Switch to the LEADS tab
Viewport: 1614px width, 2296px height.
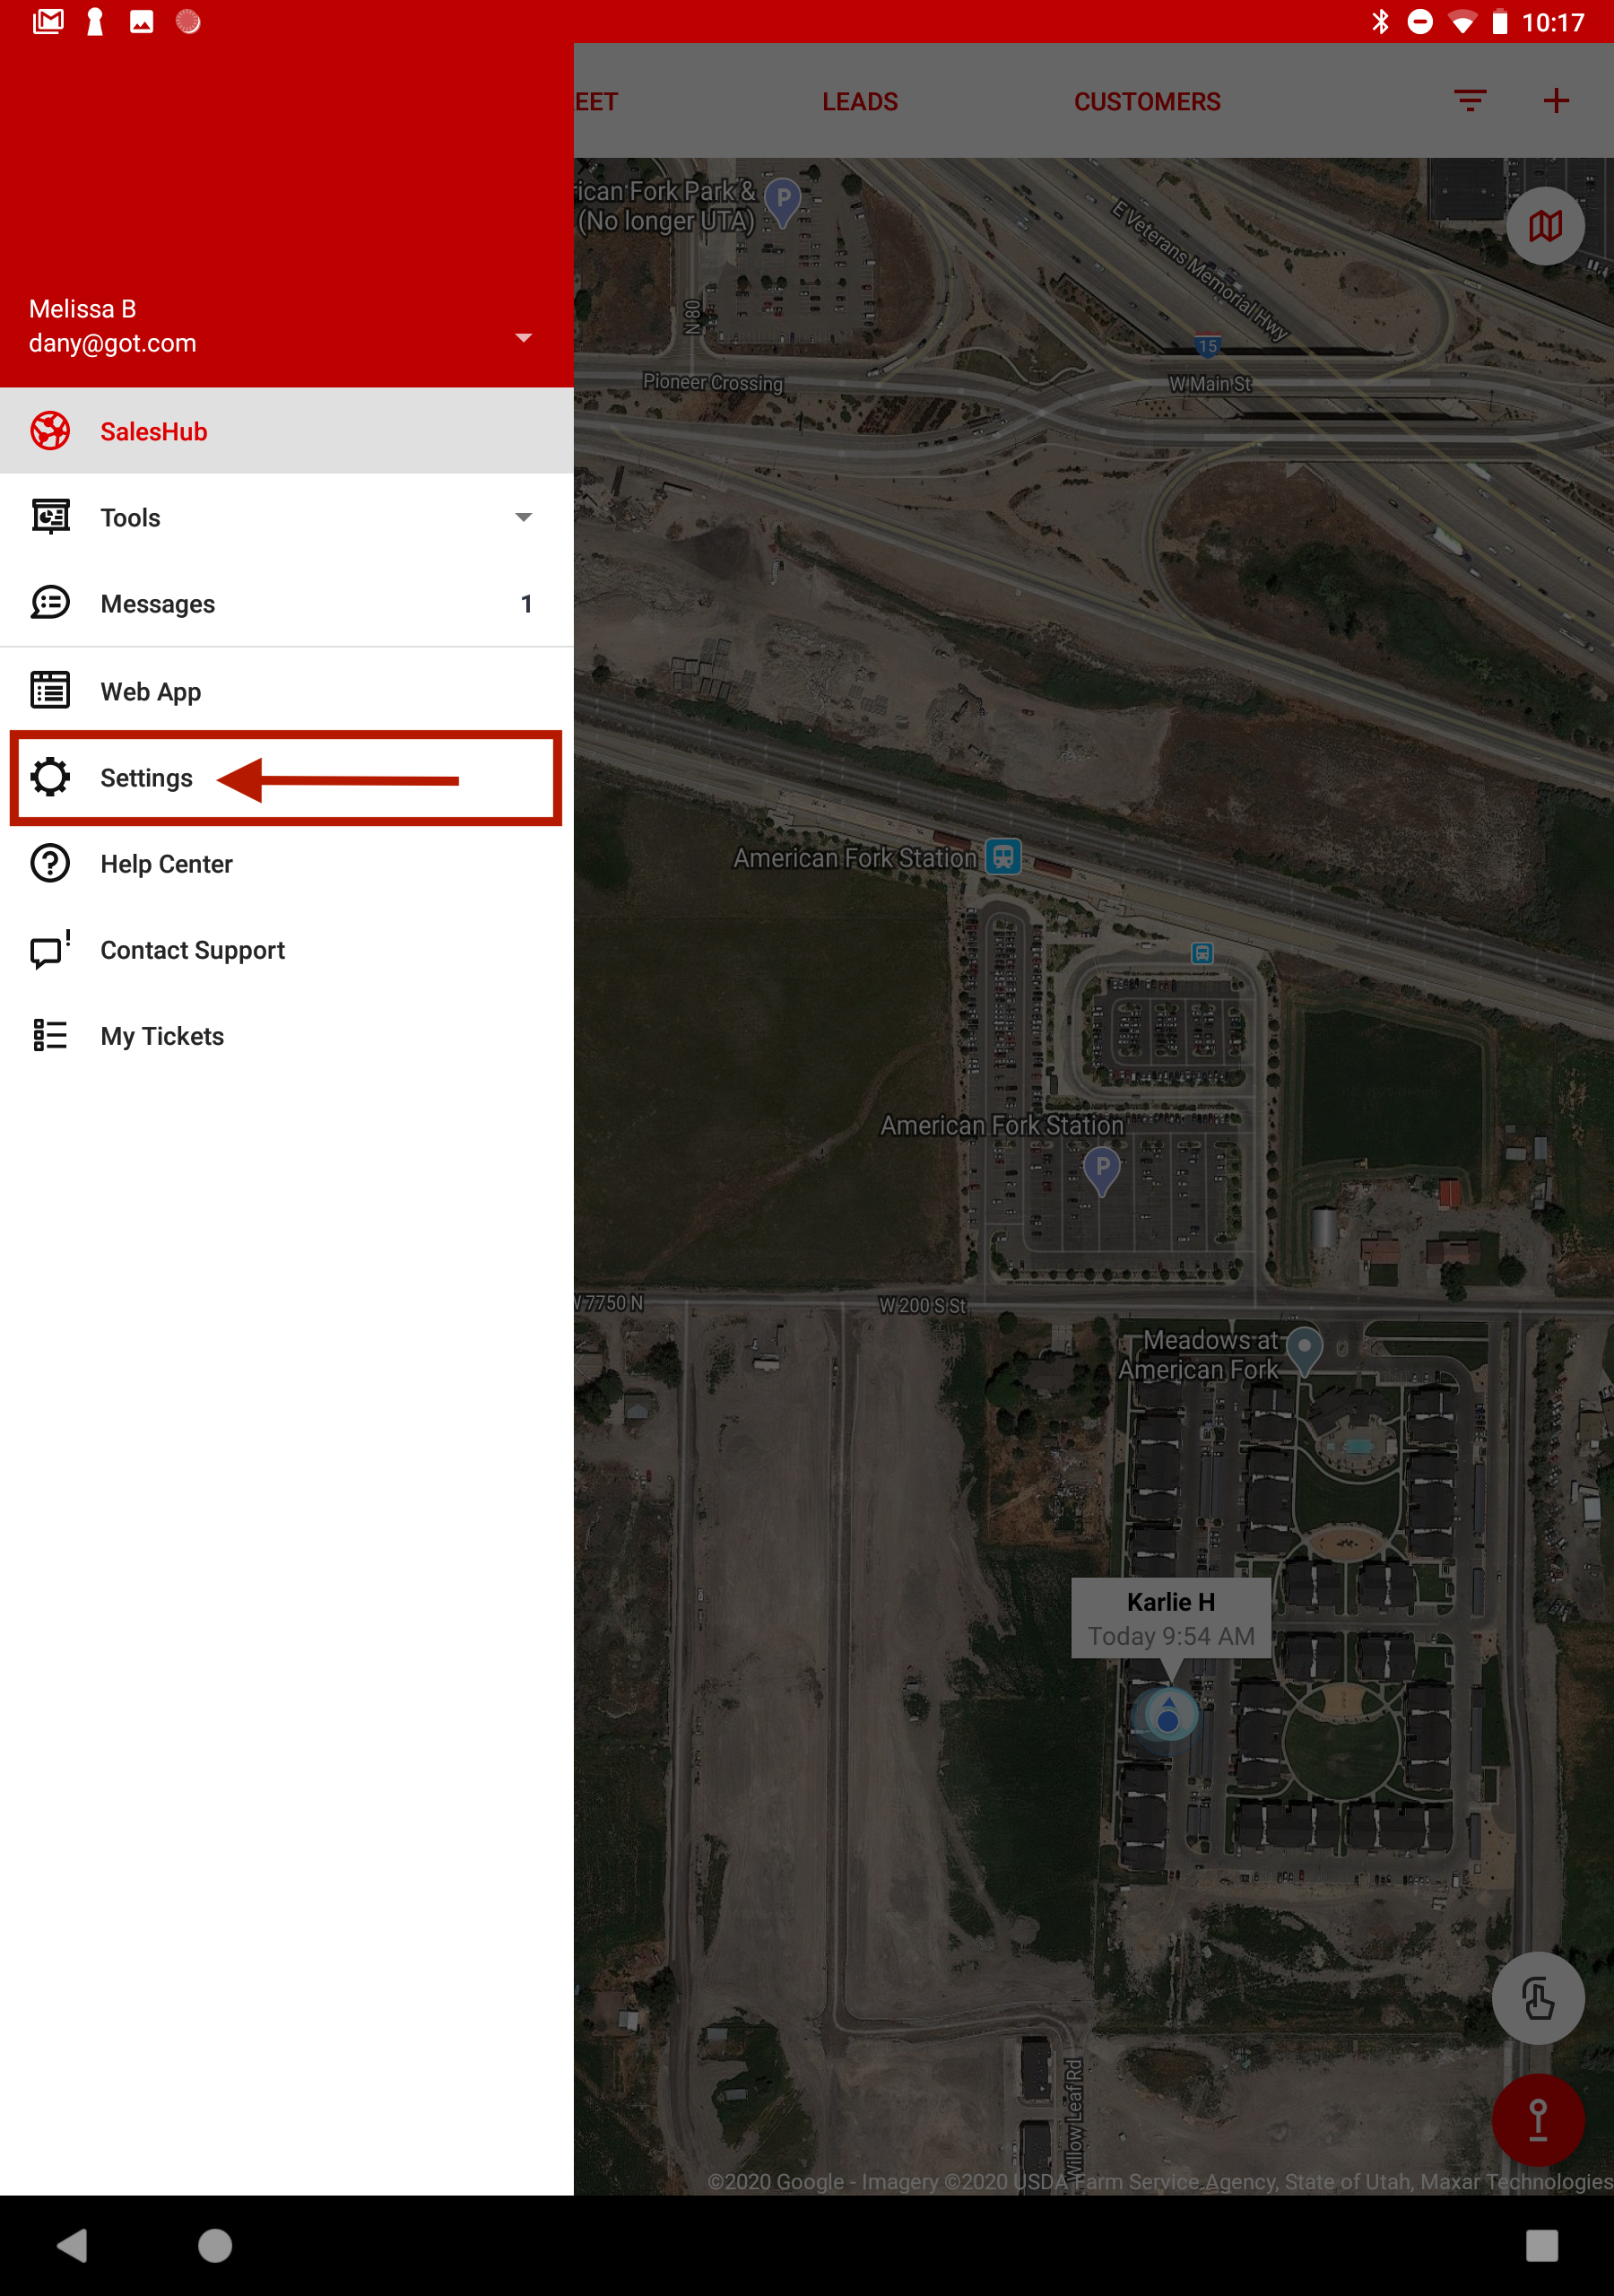coord(860,101)
